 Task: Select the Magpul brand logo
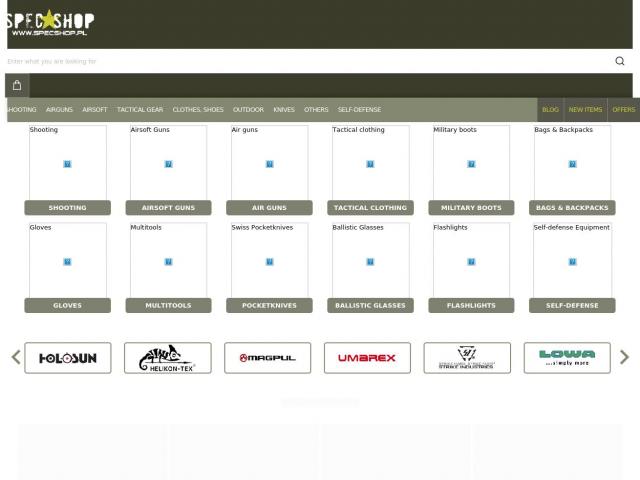(x=267, y=358)
